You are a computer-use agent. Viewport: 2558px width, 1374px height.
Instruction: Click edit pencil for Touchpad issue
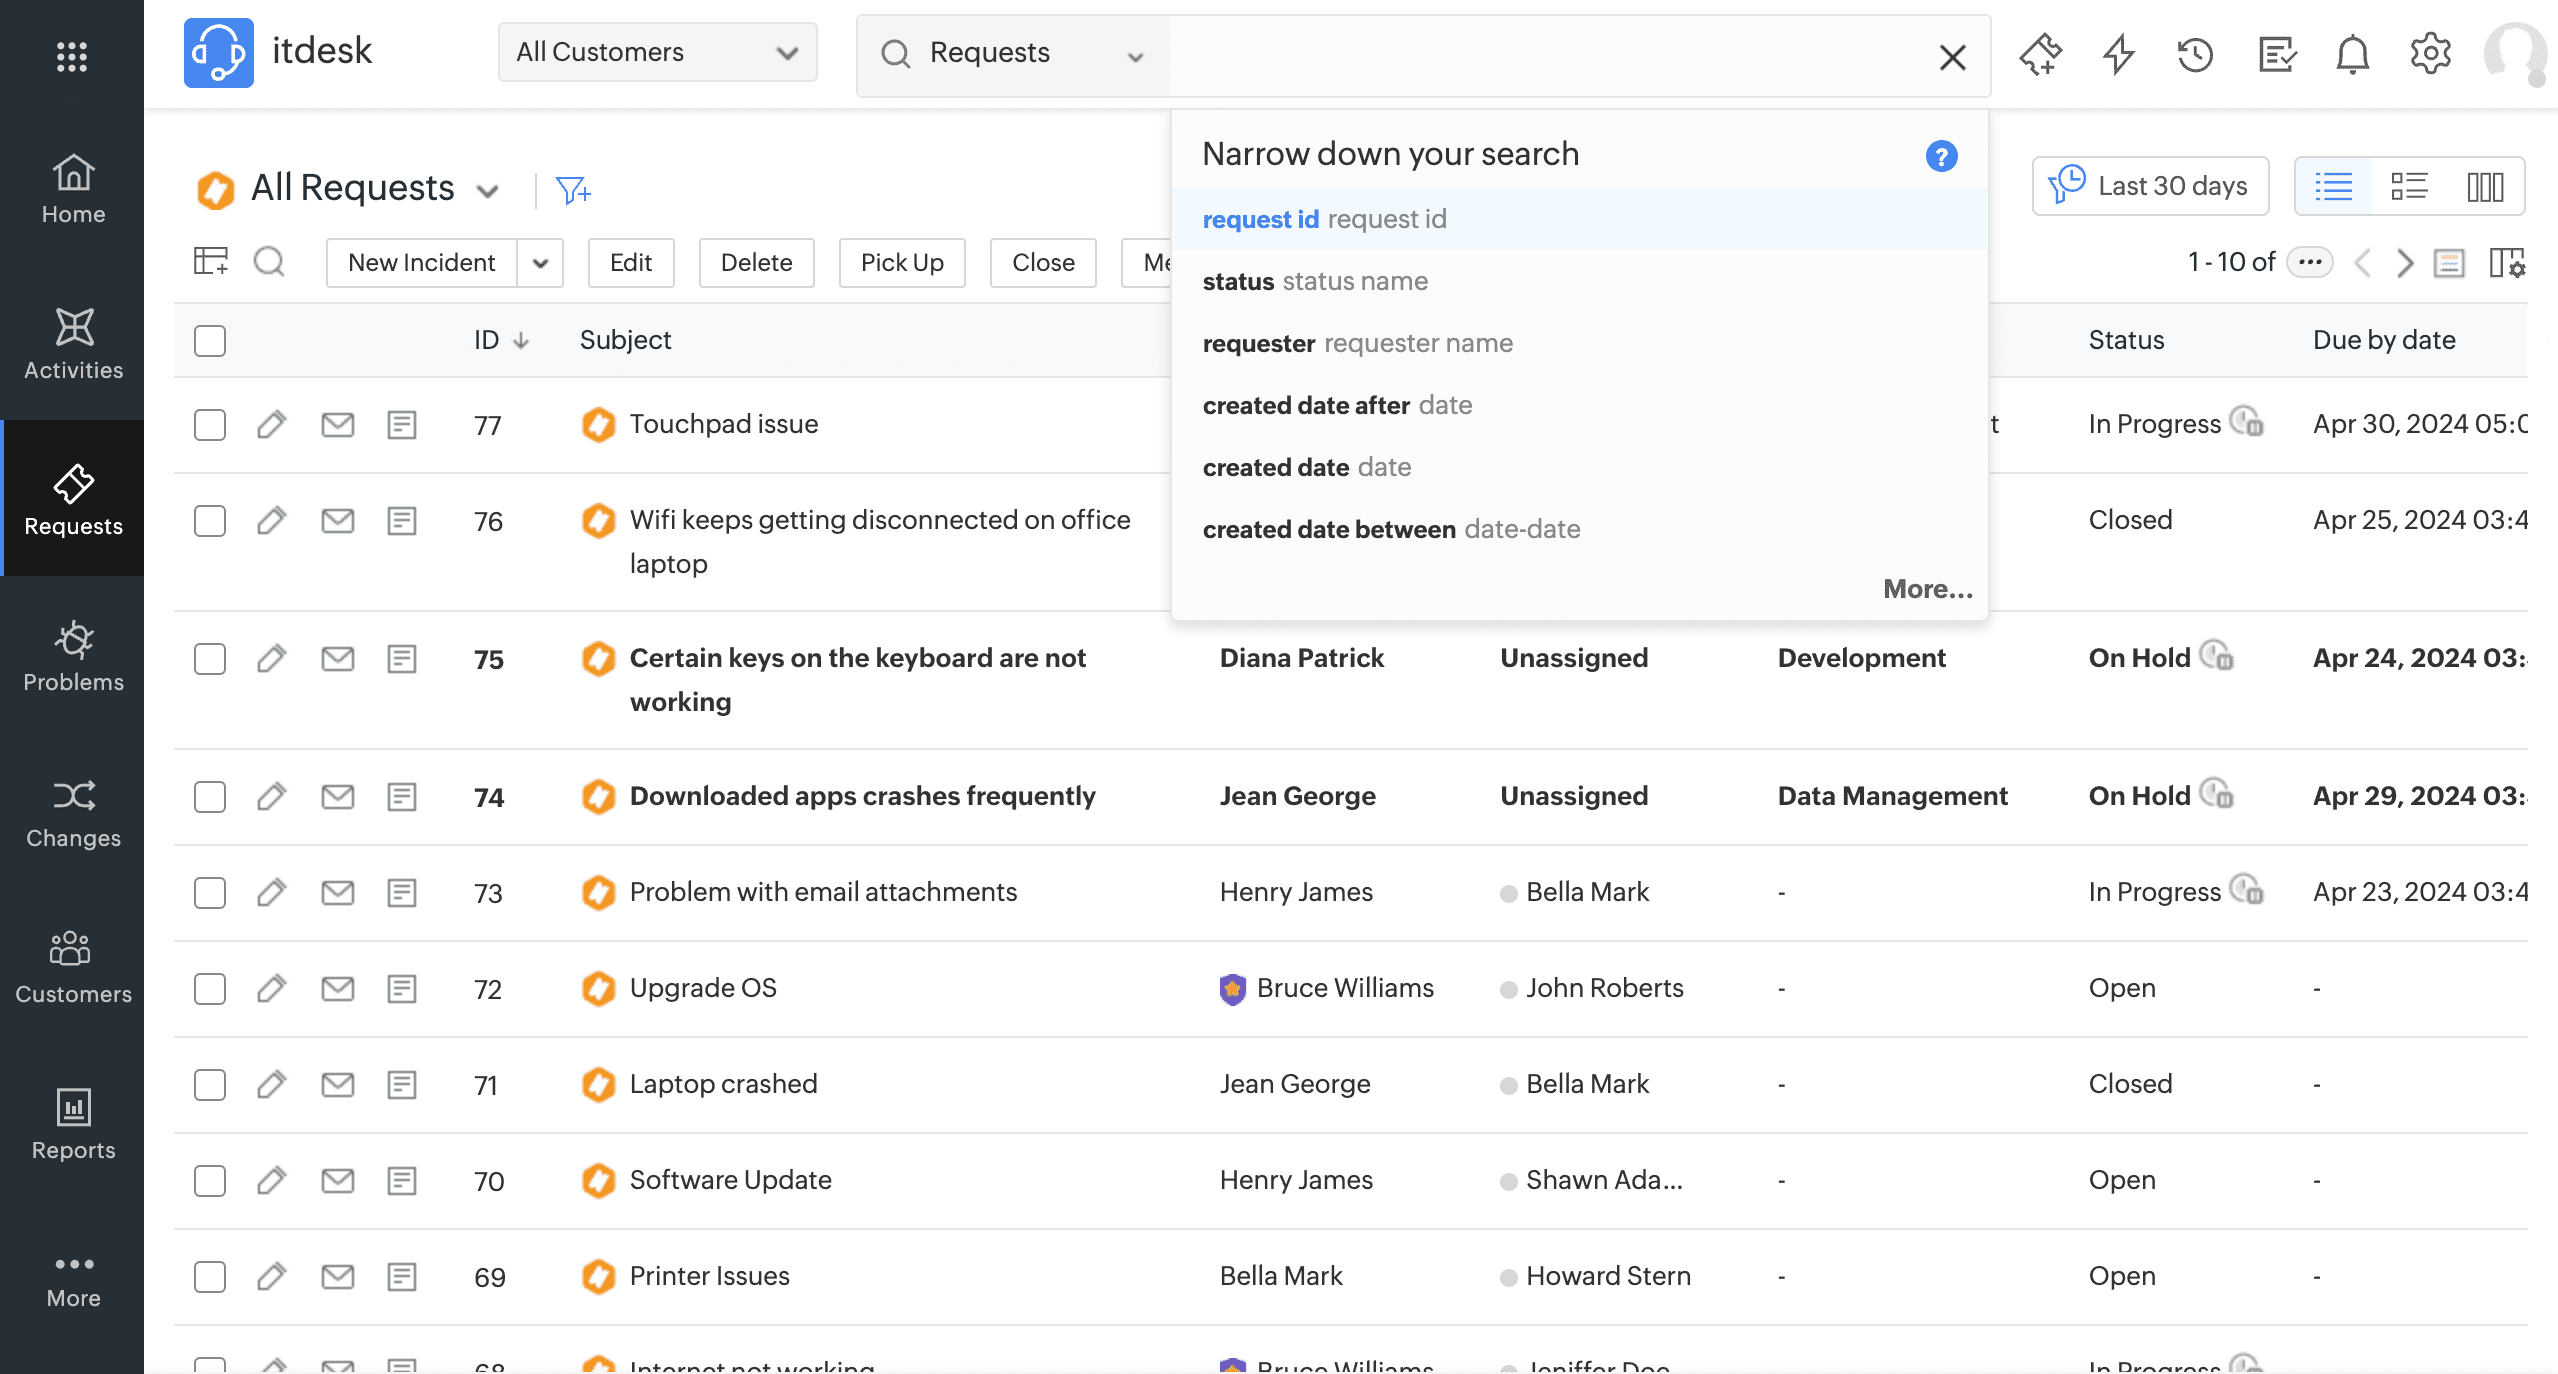pos(271,424)
